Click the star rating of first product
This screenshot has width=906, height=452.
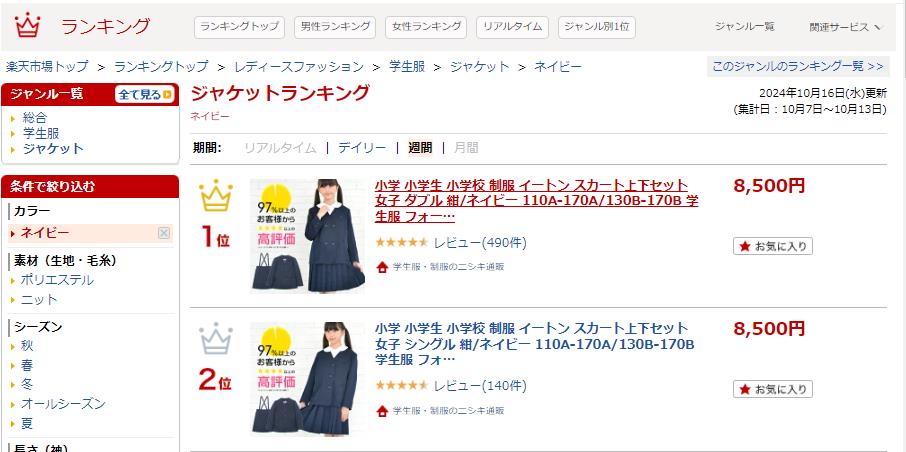pos(402,243)
